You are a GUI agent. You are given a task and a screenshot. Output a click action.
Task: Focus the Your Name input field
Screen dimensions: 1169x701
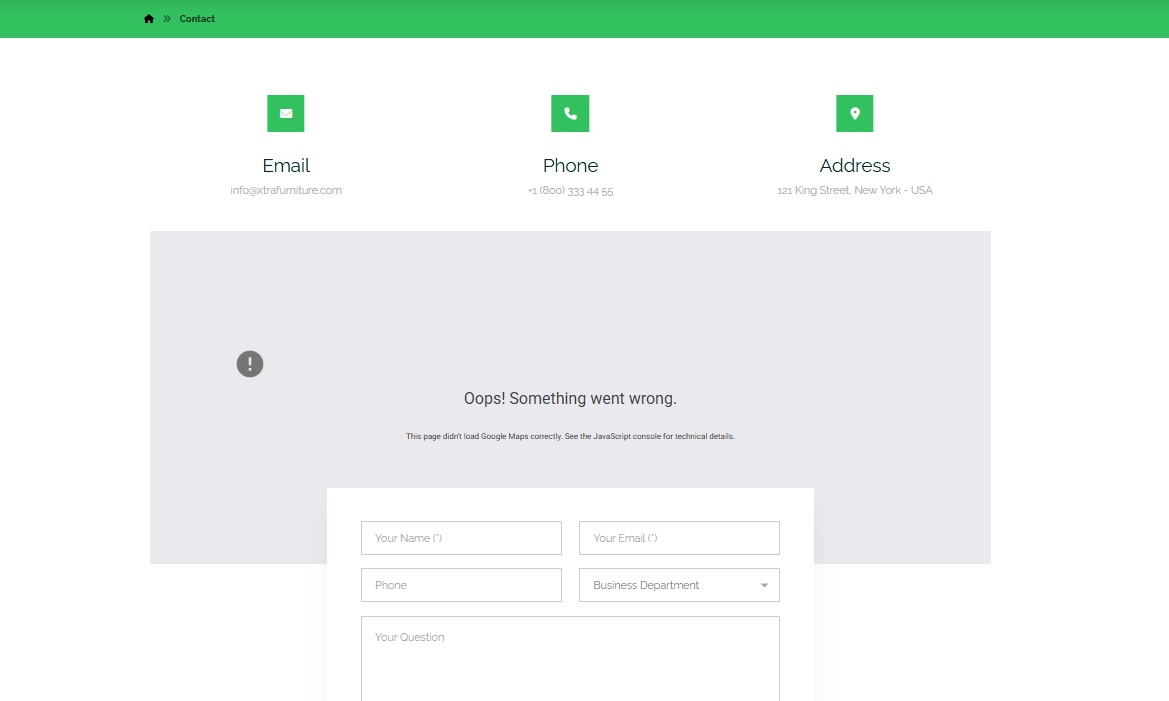tap(461, 538)
